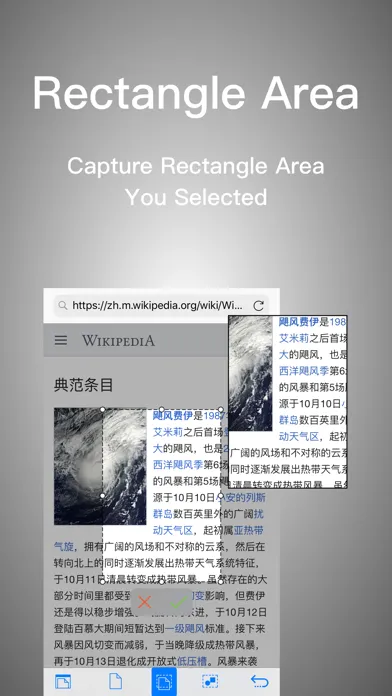Cancel the selection with the red X
This screenshot has height=696, width=392.
(x=145, y=602)
